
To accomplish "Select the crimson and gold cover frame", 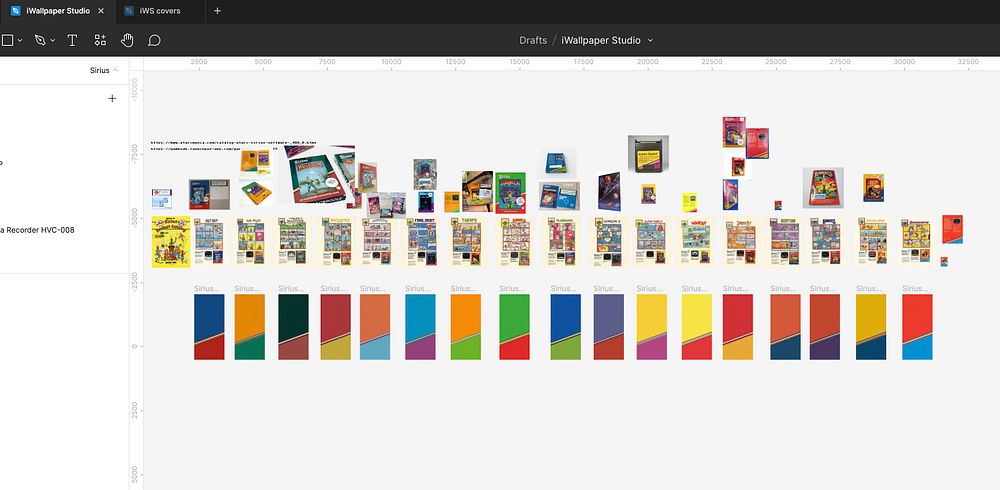I will (335, 327).
